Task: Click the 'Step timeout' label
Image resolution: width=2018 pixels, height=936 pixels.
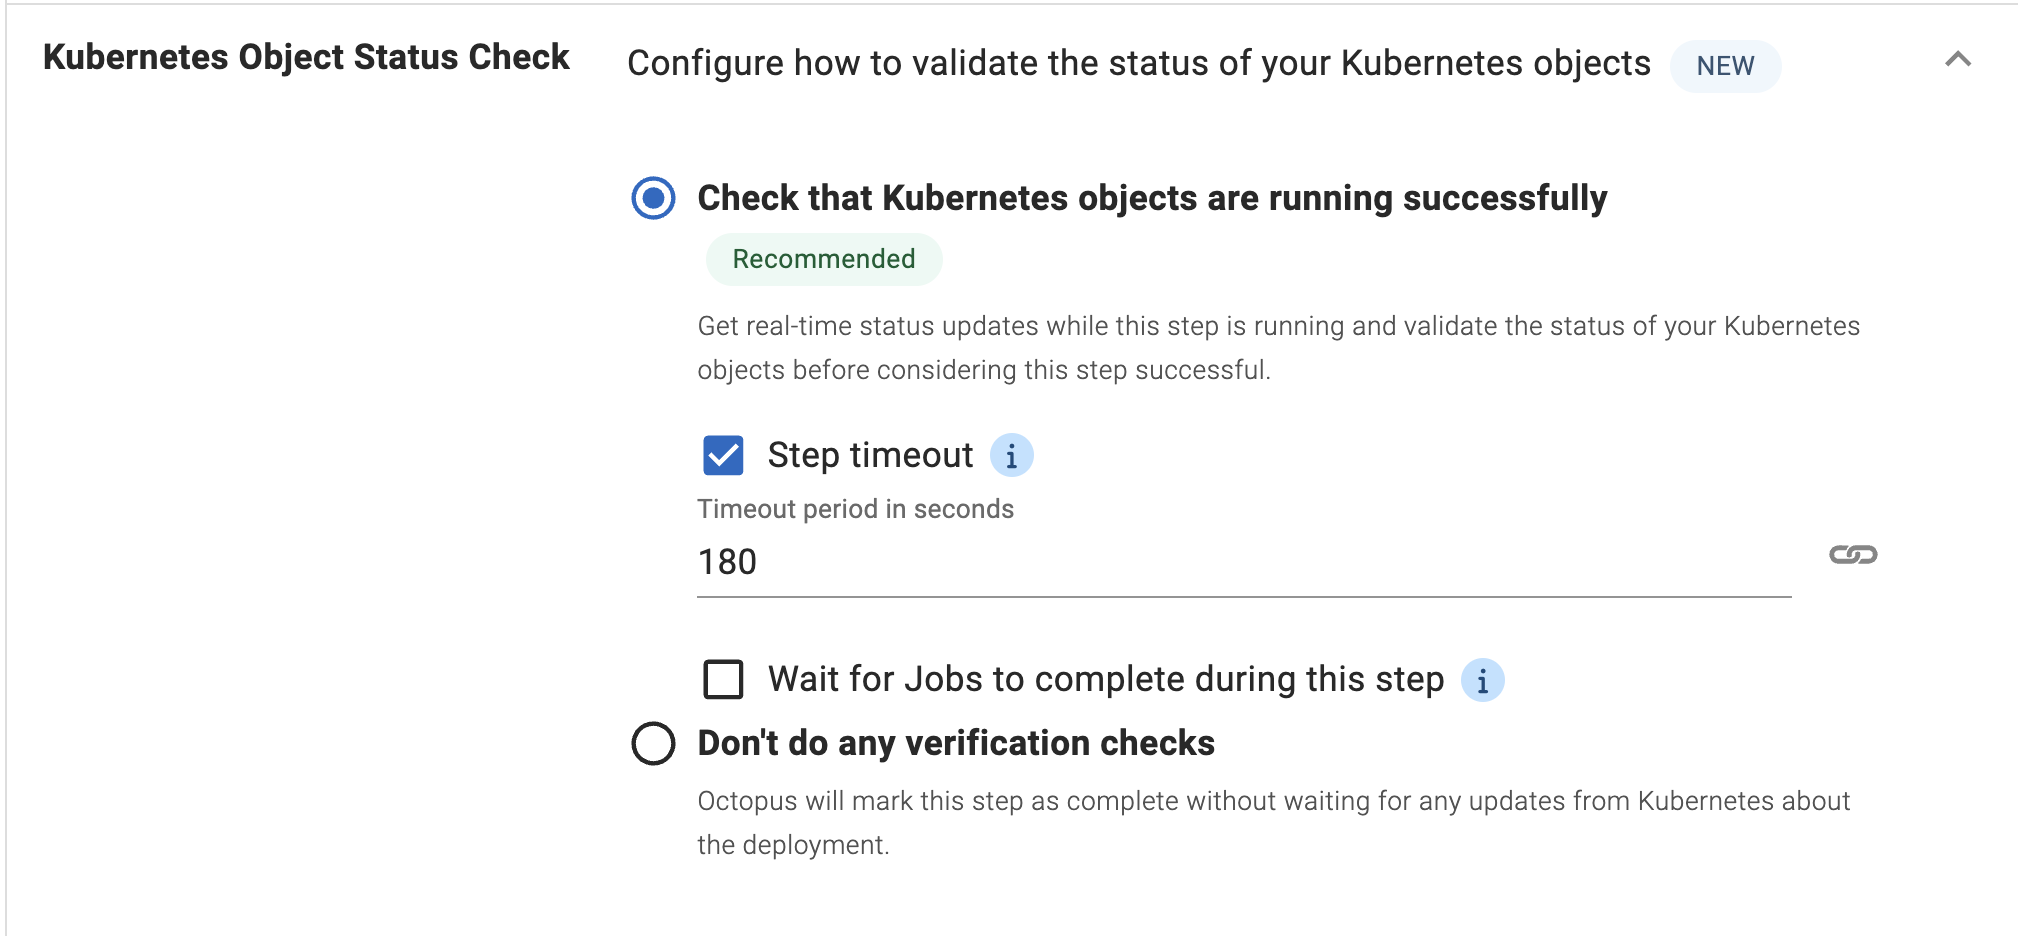Action: [869, 455]
